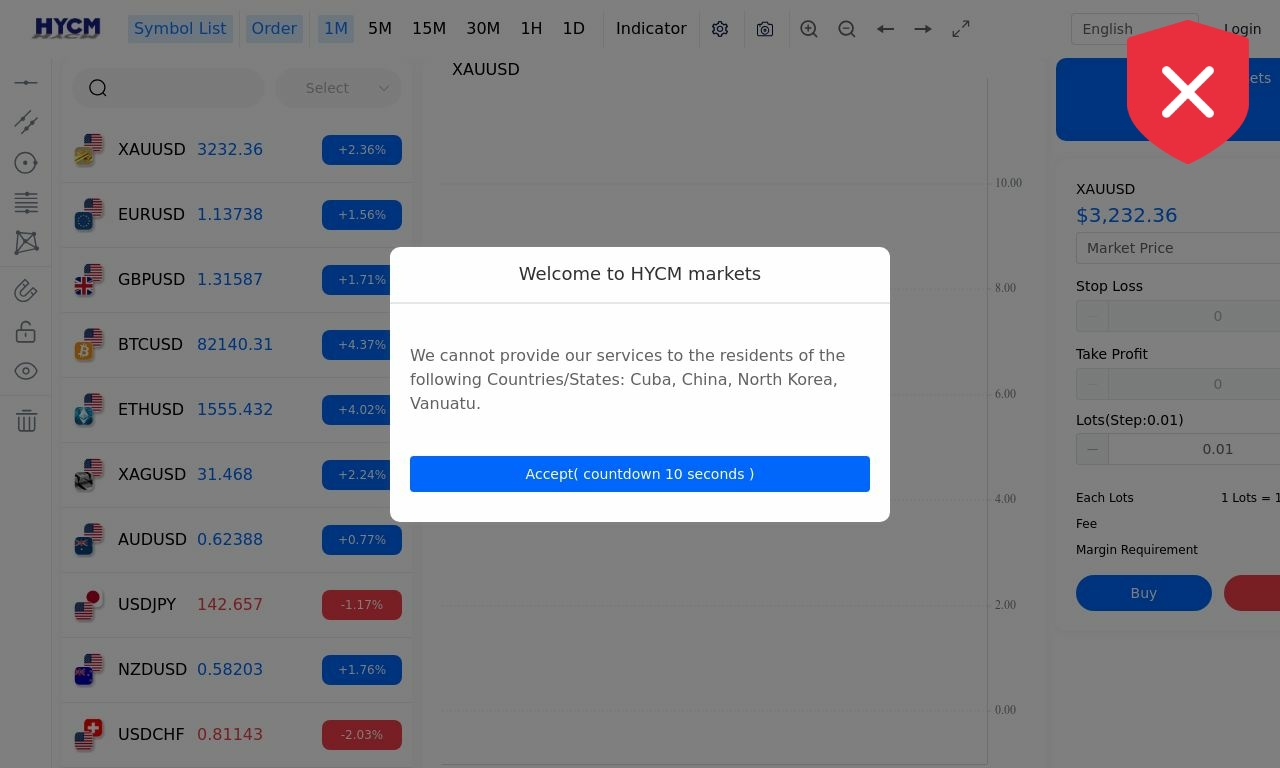Click the red shield error icon
Viewport: 1280px width, 768px height.
(x=1188, y=92)
